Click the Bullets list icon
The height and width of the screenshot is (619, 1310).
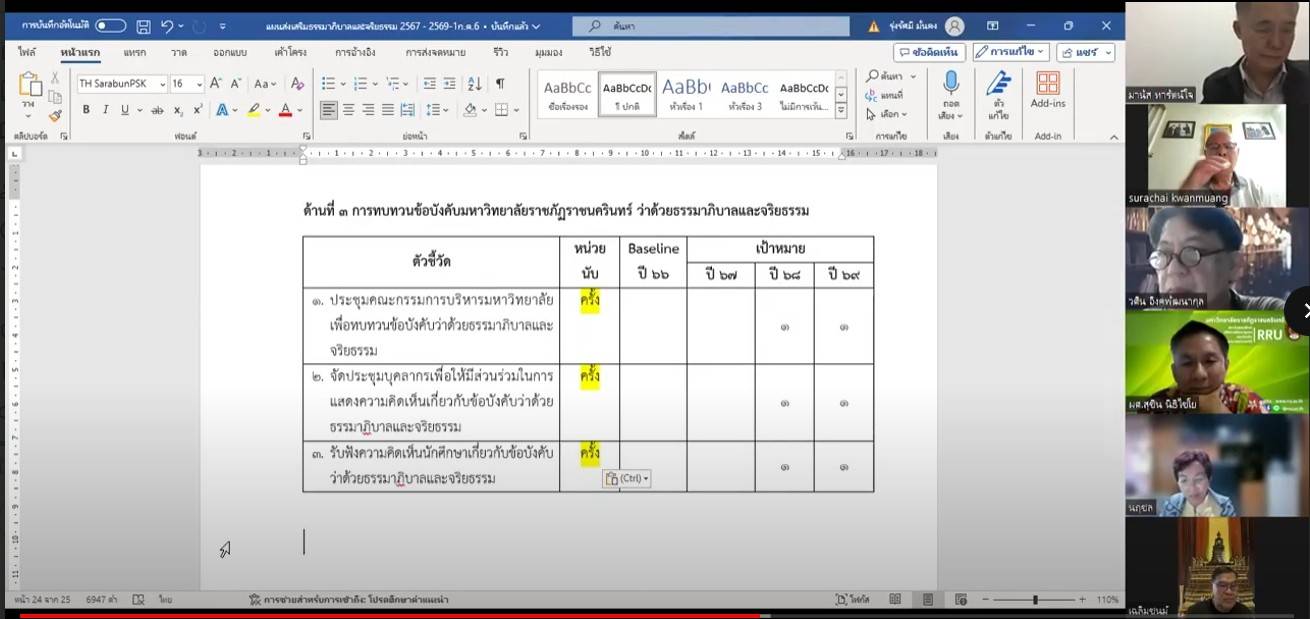329,84
